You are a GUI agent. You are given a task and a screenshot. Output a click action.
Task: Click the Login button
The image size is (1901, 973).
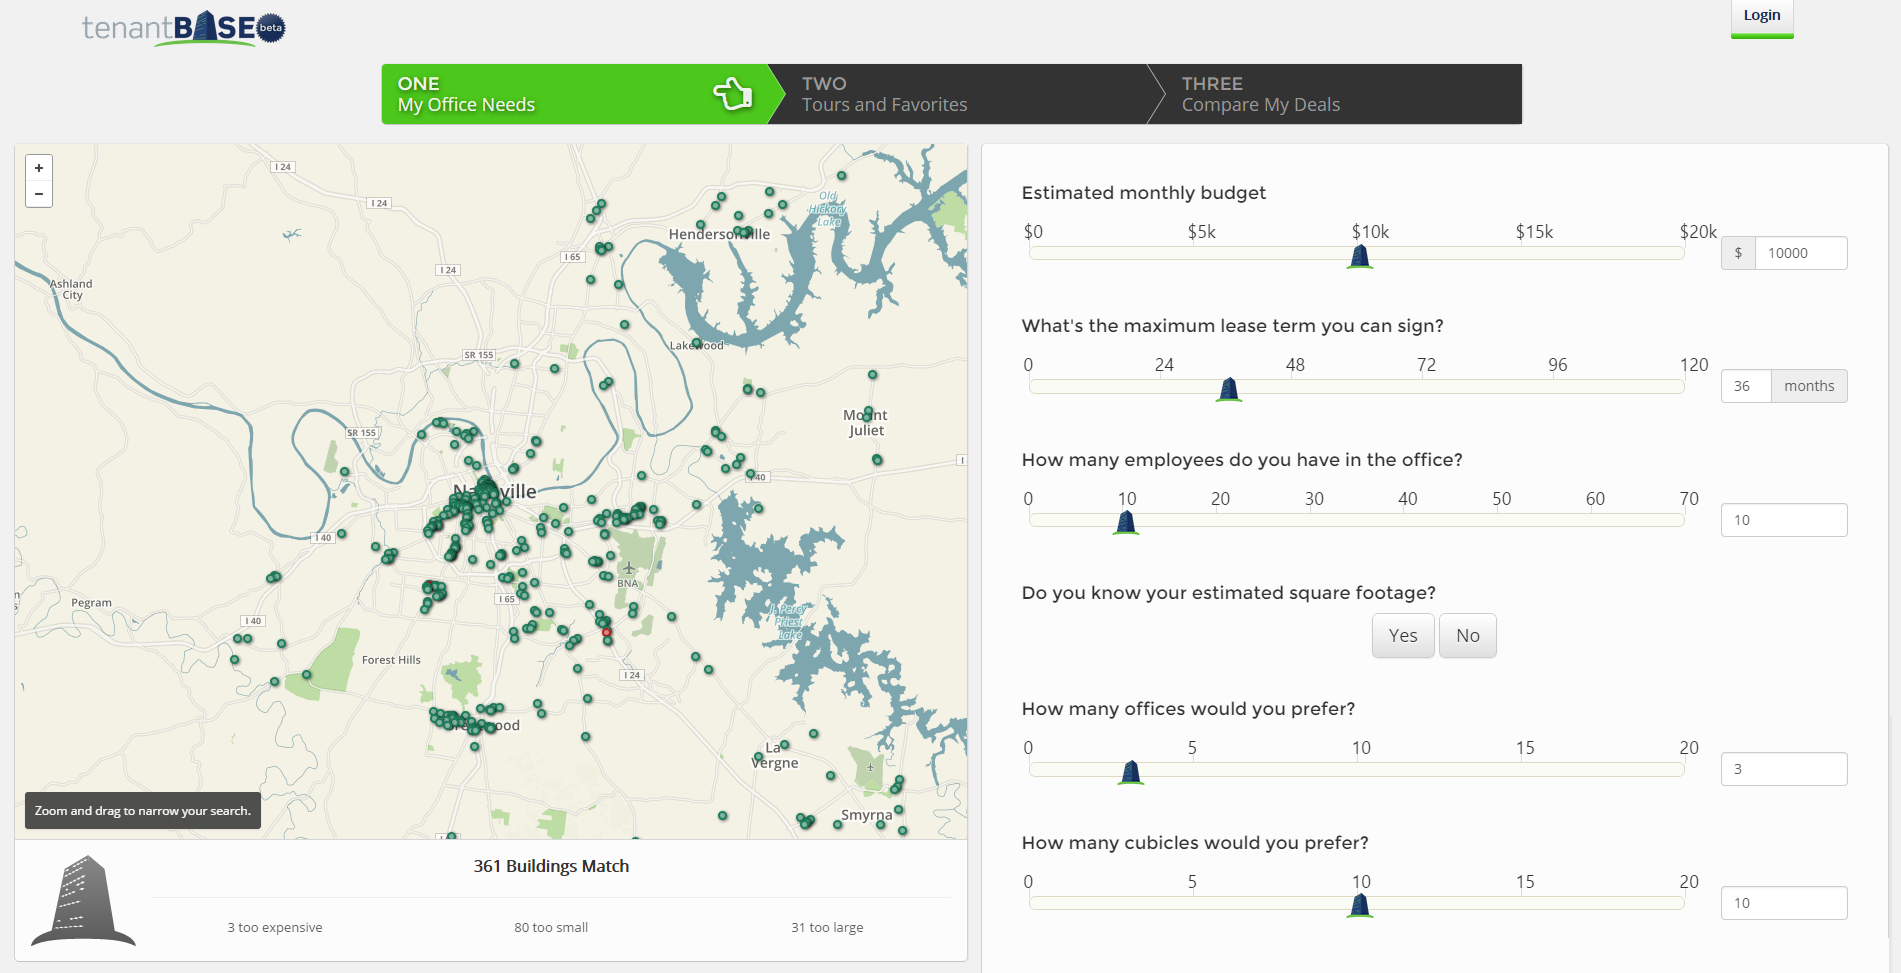tap(1762, 17)
